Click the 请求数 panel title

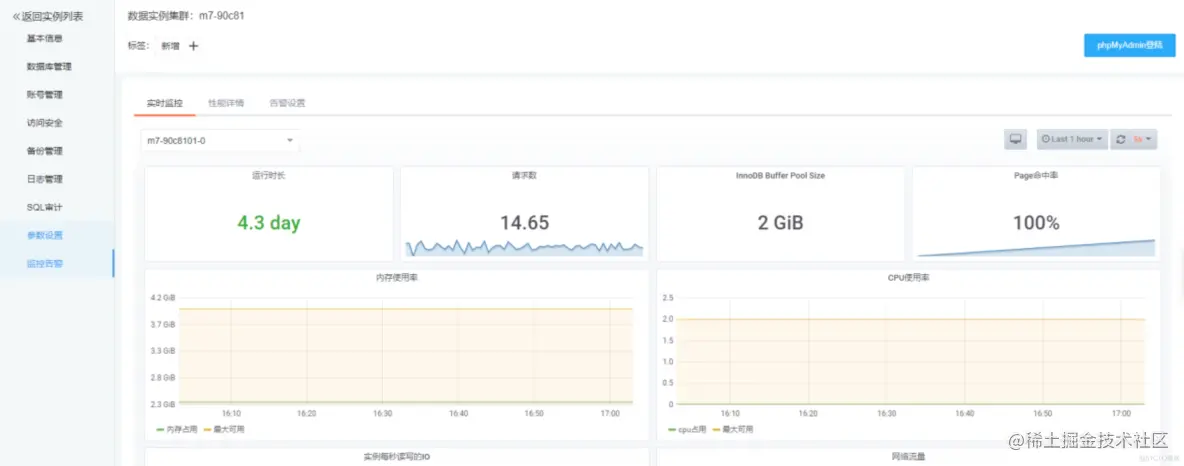524,175
